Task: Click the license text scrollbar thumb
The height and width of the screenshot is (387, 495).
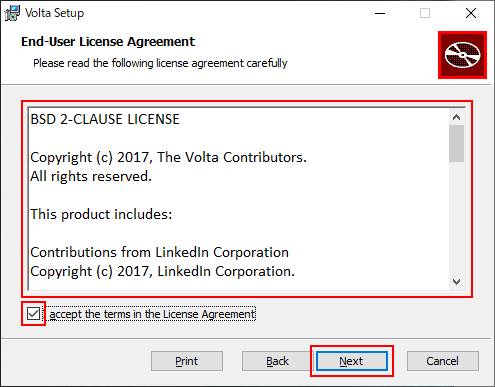Action: pos(456,143)
